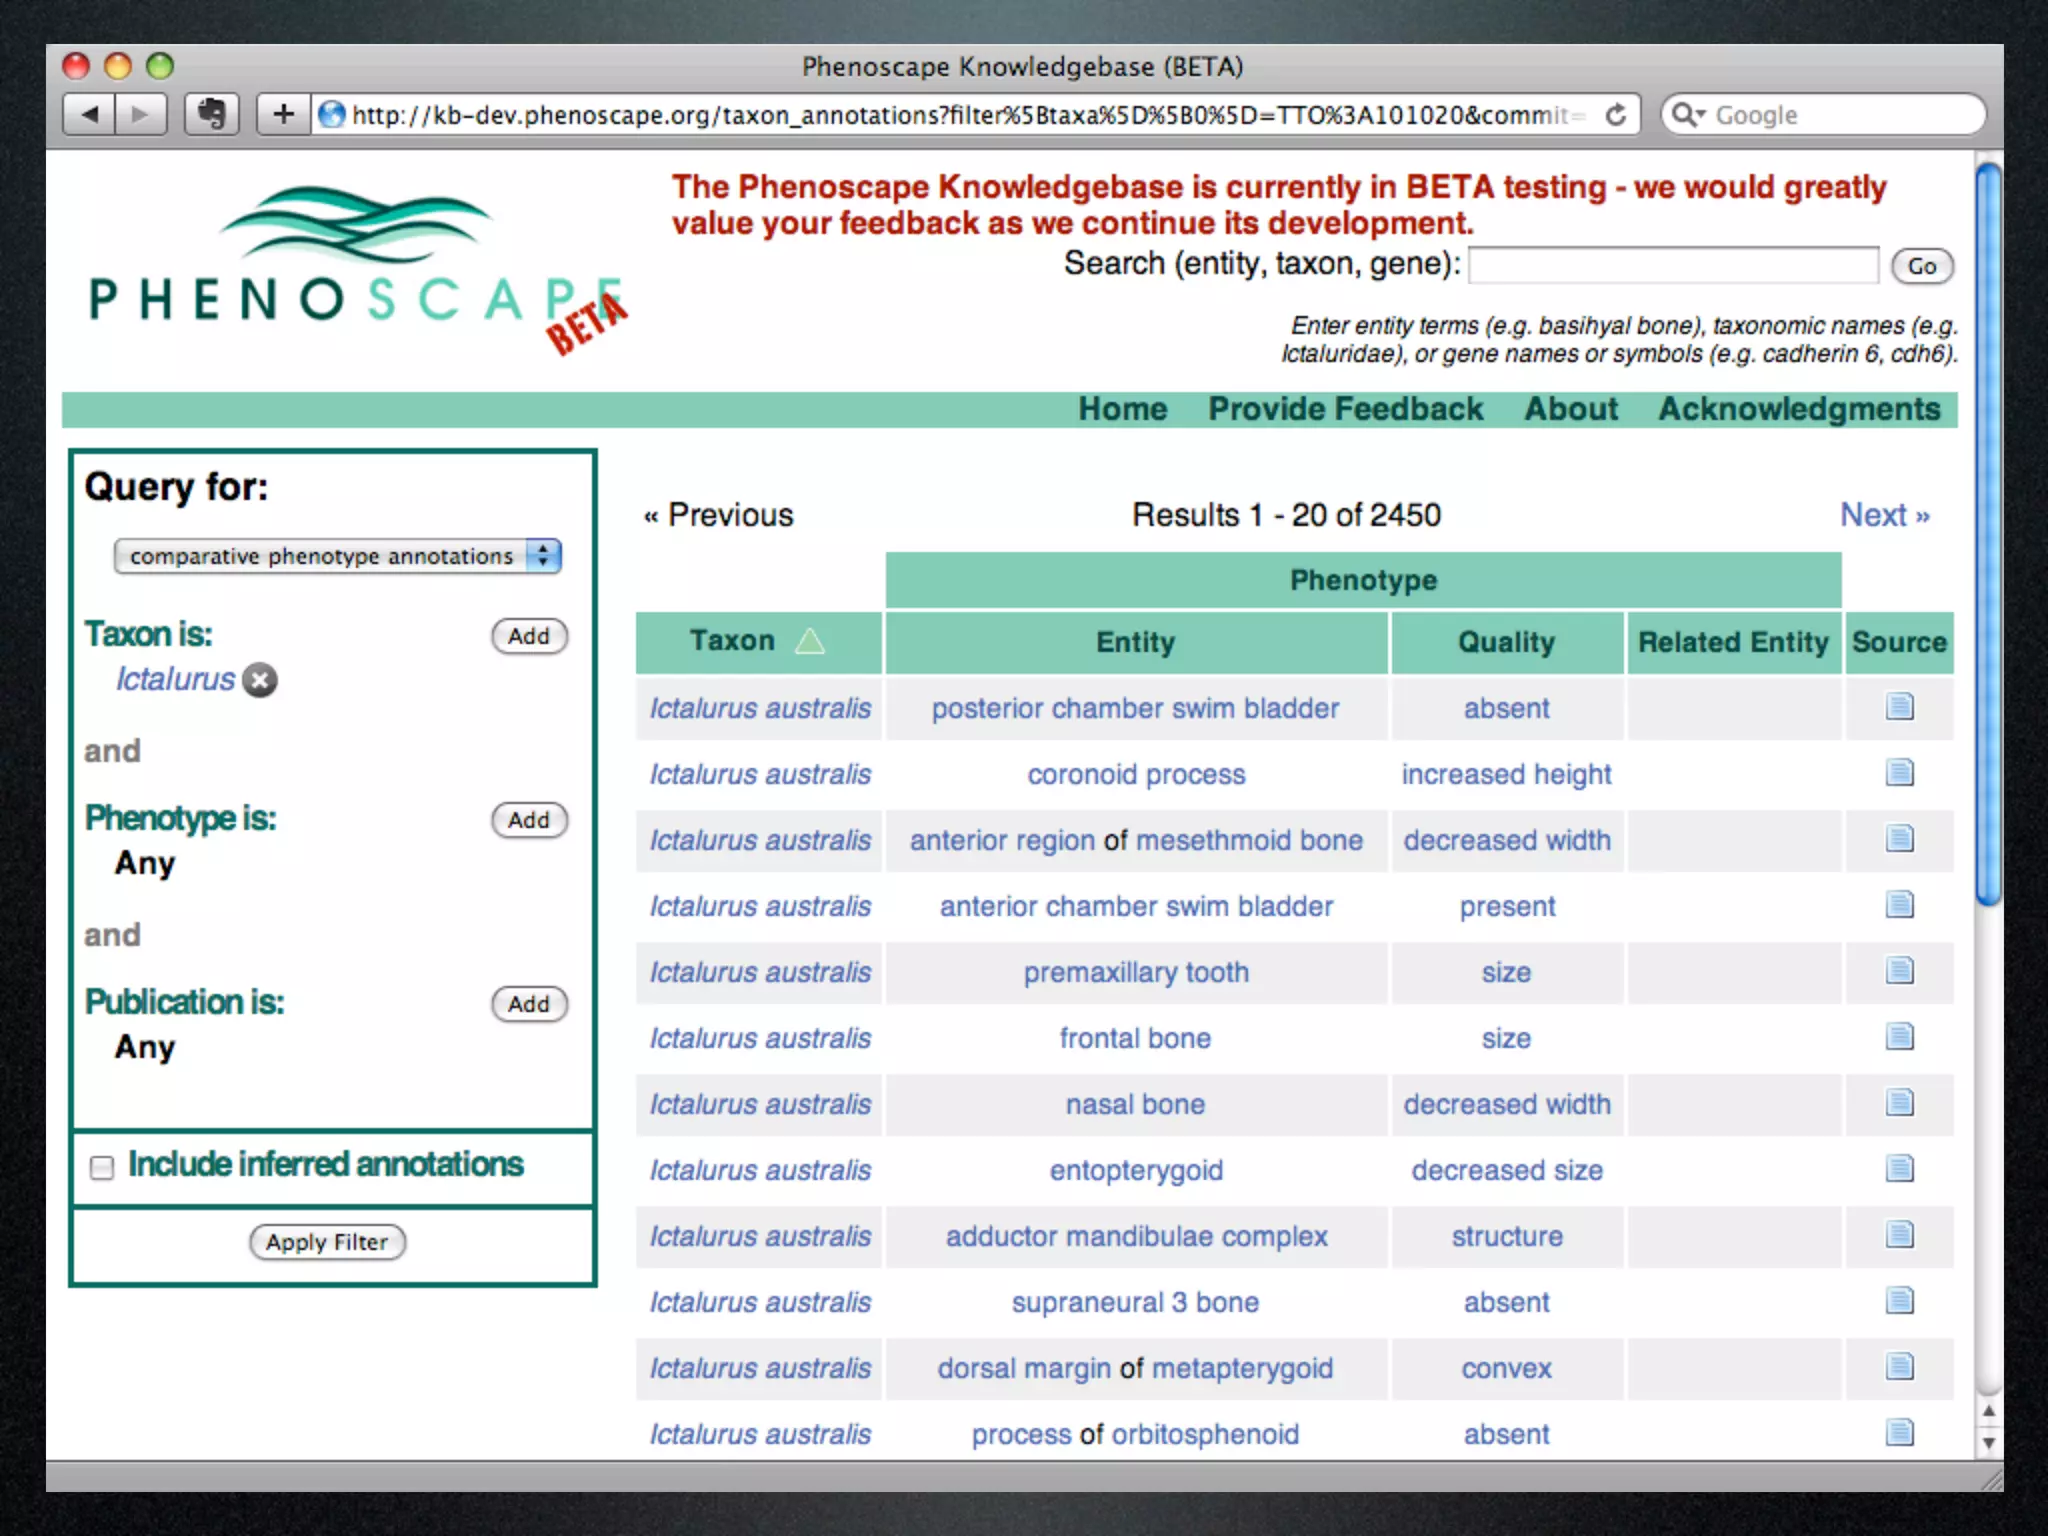
Task: Enable Include inferred annotations checkbox
Action: [x=102, y=1167]
